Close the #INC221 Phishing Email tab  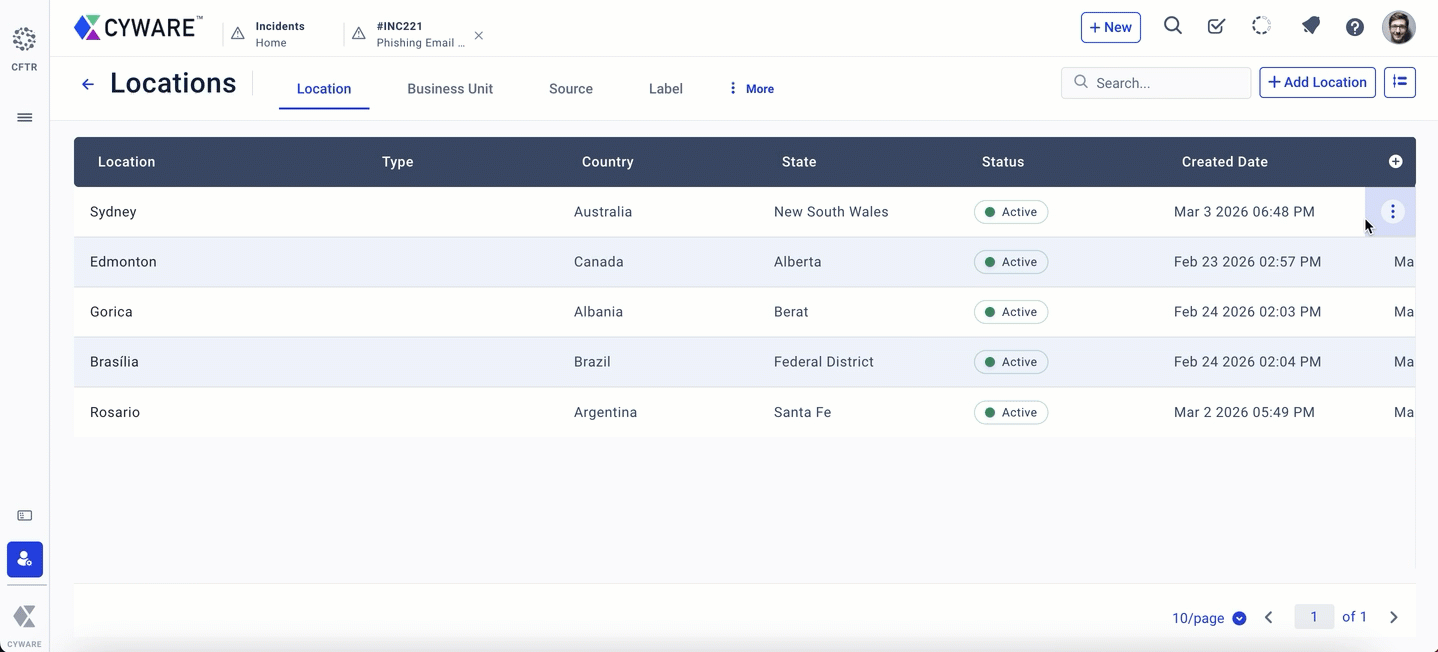coord(479,36)
